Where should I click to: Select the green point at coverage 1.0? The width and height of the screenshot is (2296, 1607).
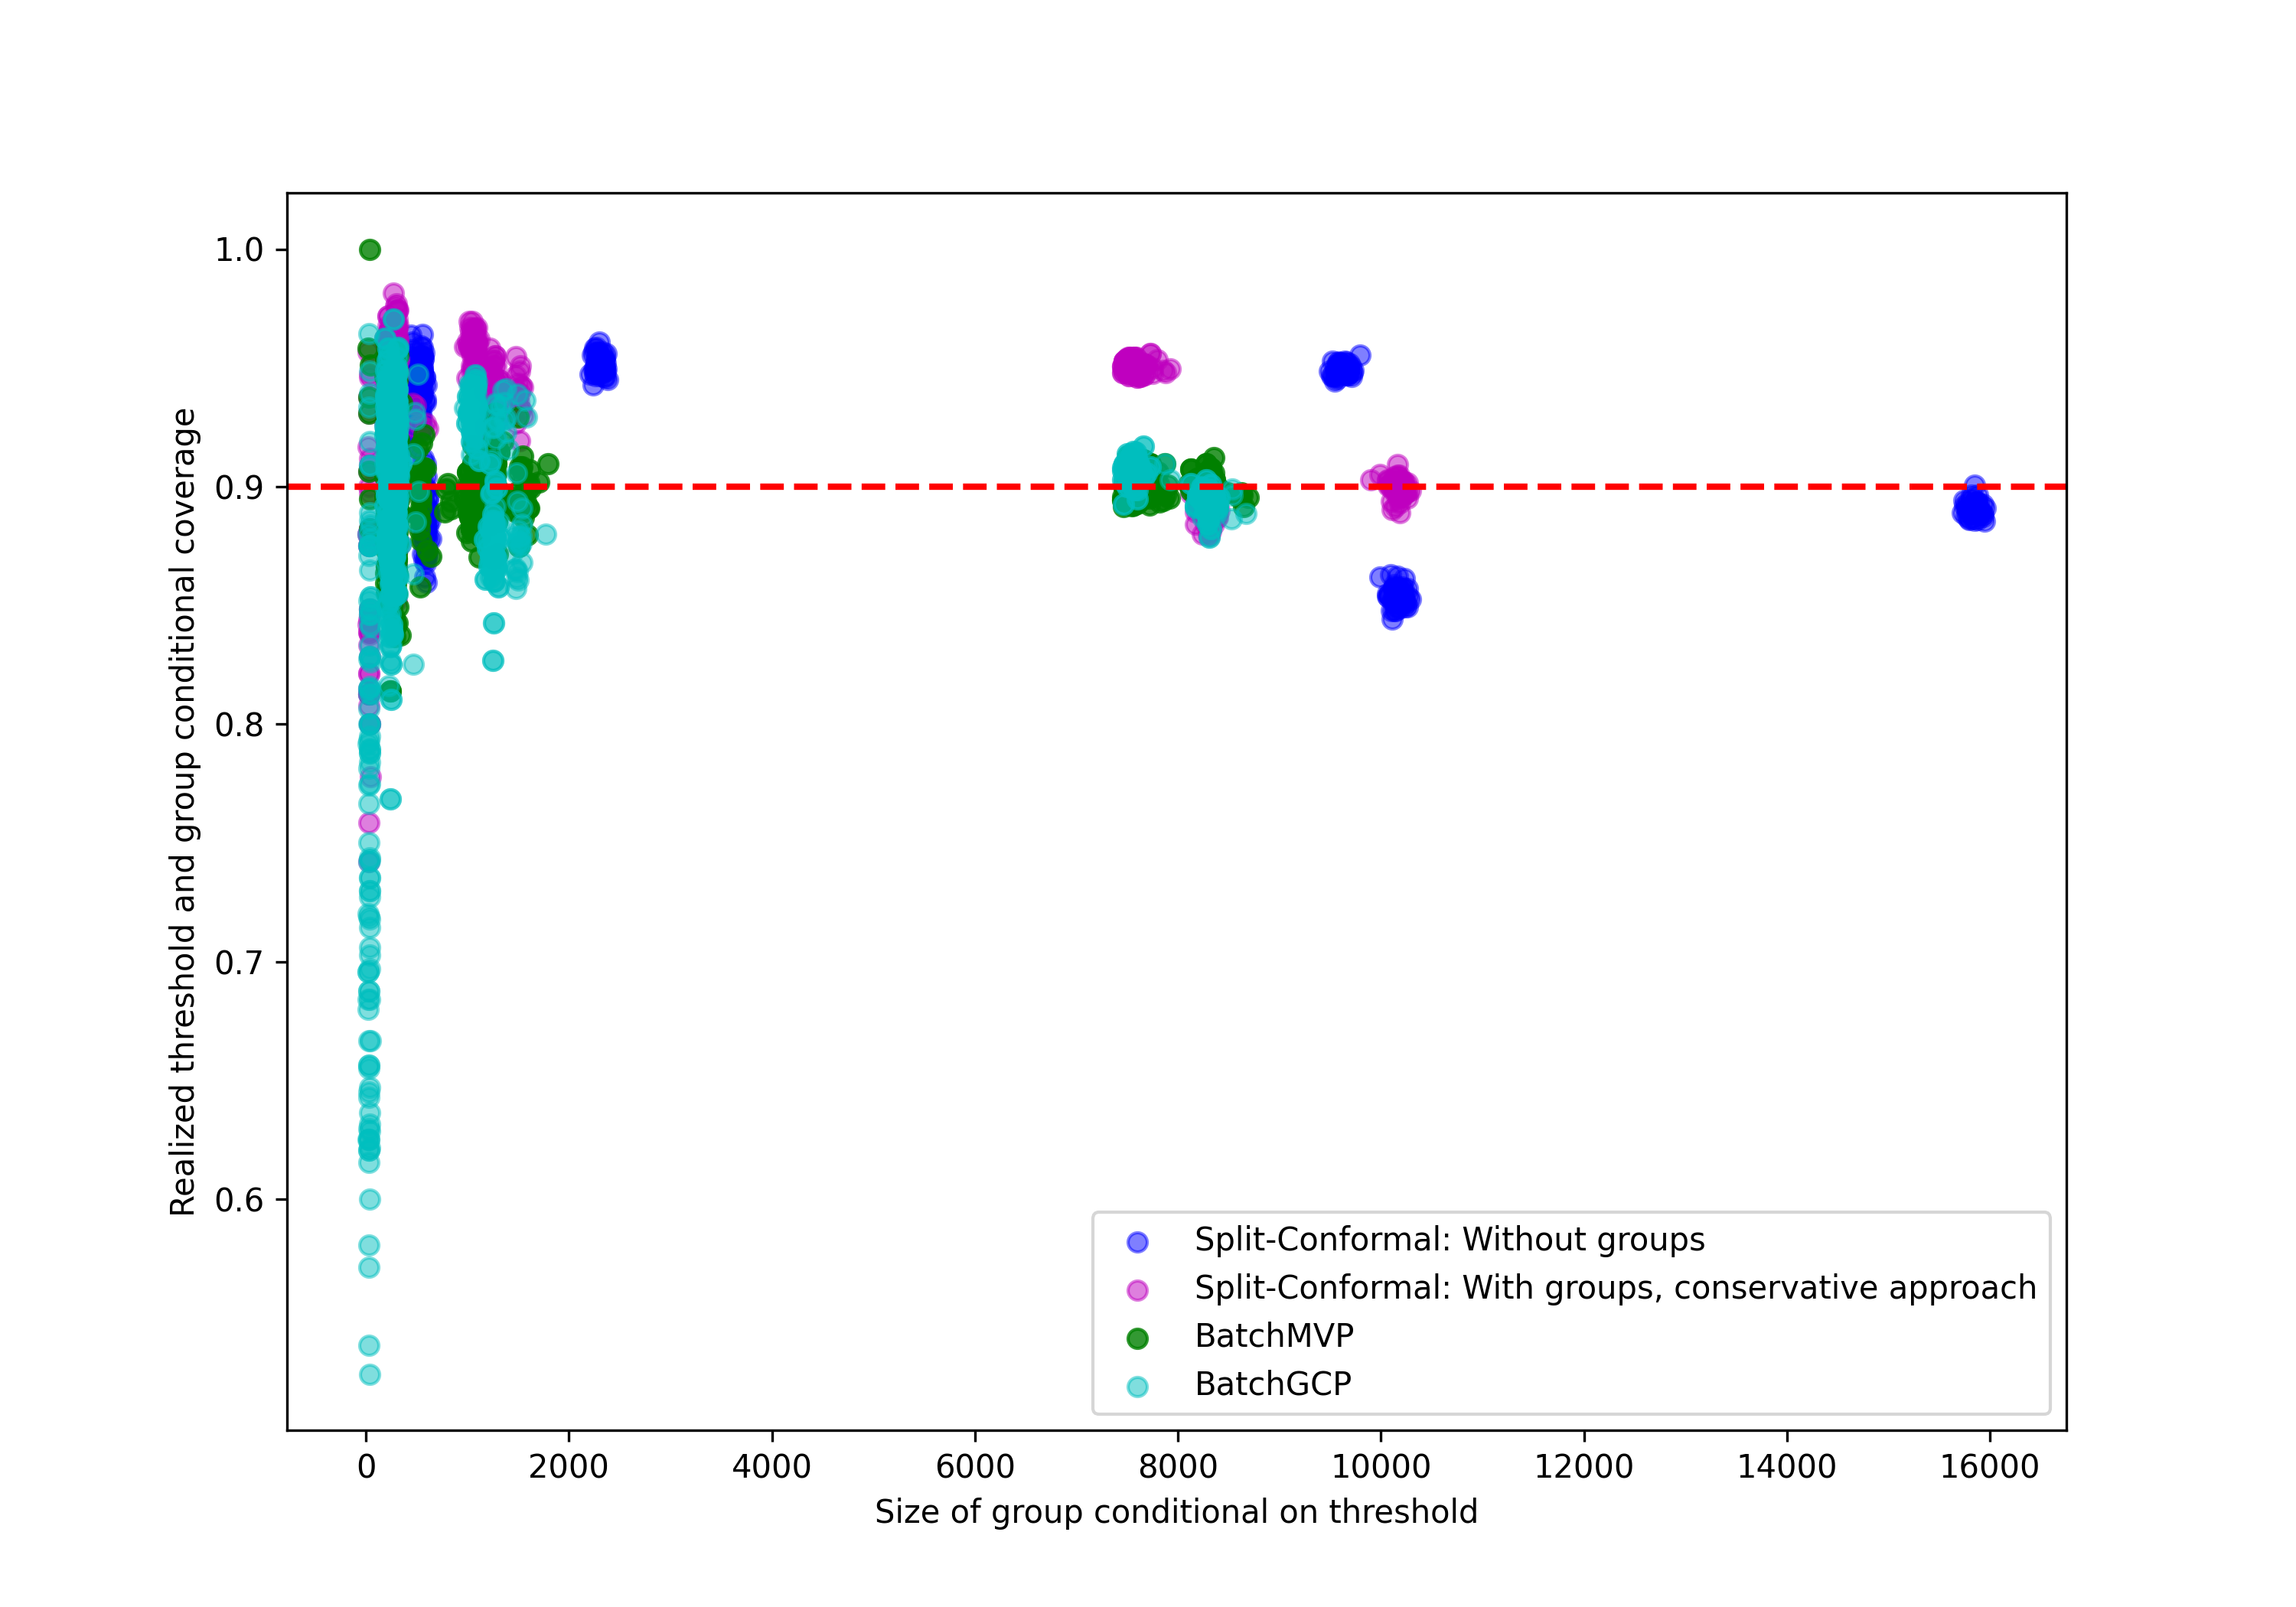[370, 250]
